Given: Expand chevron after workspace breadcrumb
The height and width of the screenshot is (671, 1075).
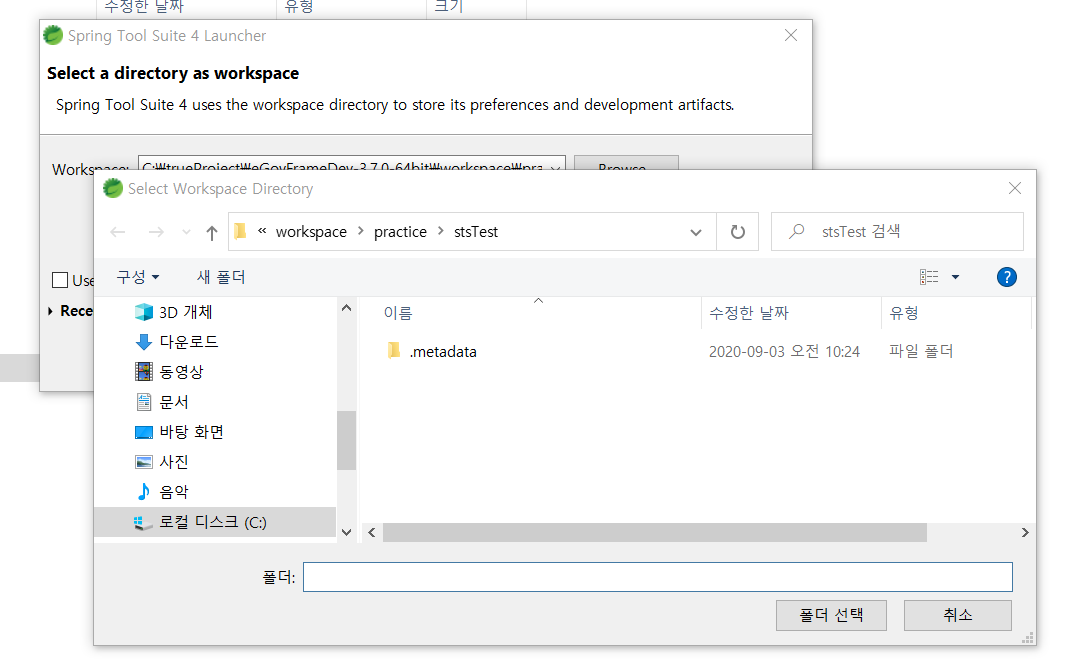Looking at the screenshot, I should click(361, 232).
